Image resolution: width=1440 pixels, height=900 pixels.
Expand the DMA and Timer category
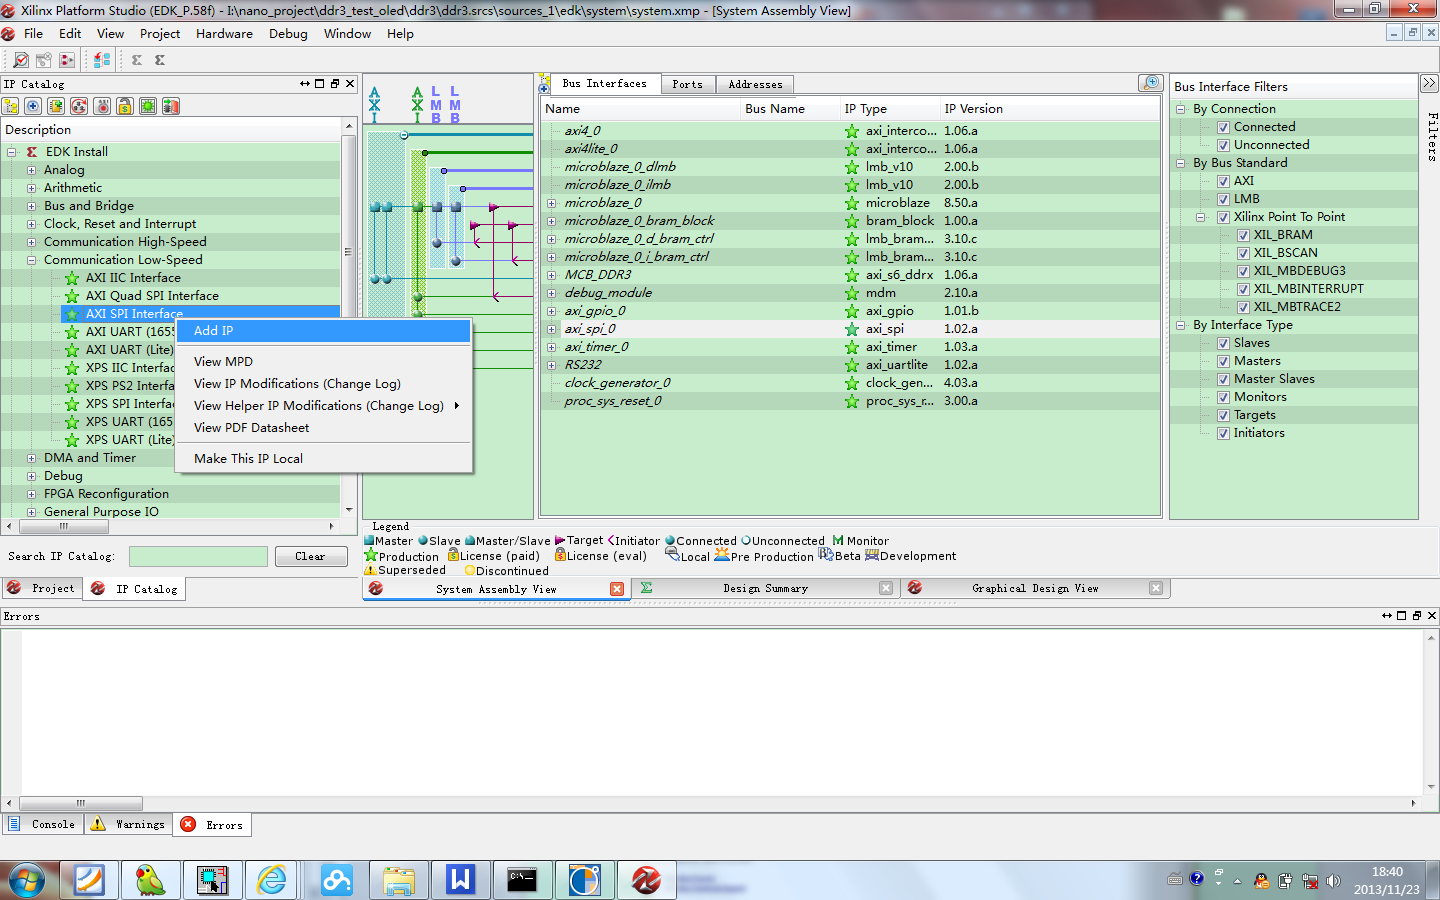[x=31, y=458]
